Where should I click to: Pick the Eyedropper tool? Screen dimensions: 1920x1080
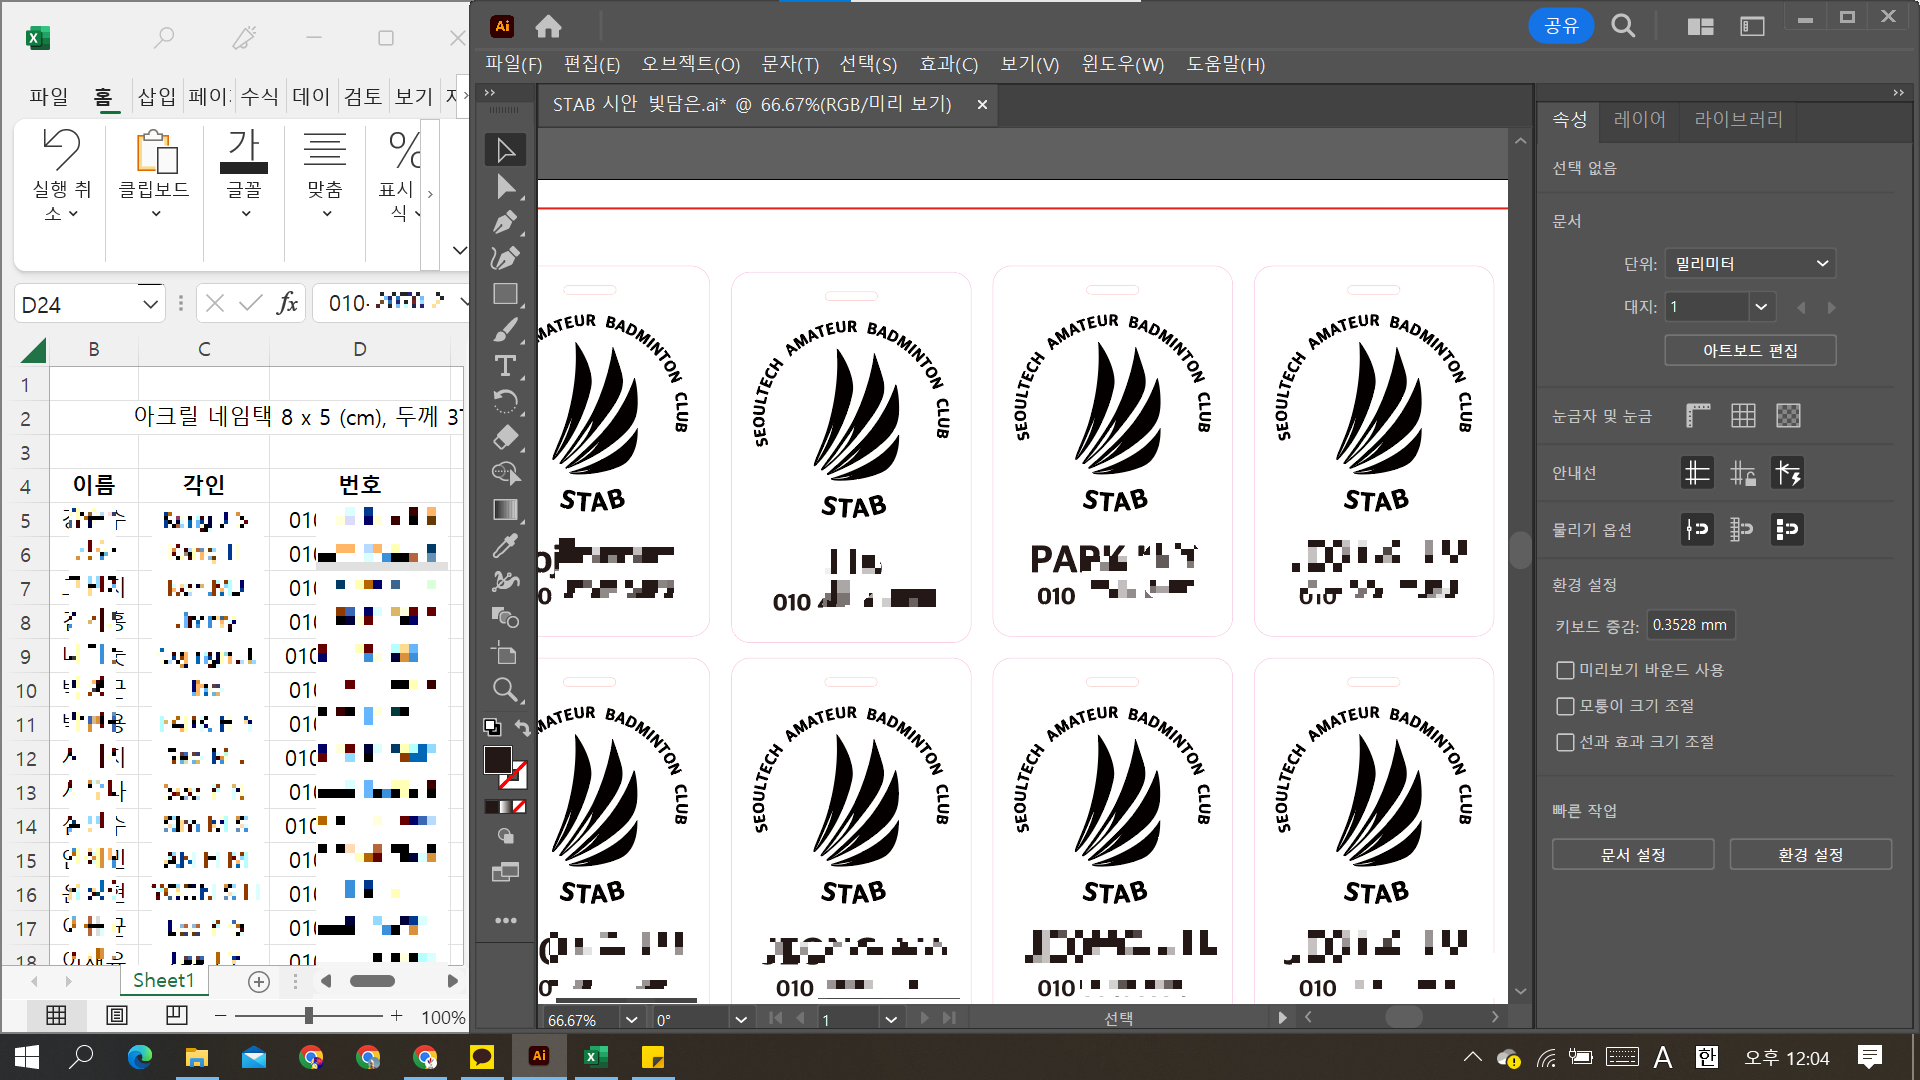click(505, 545)
